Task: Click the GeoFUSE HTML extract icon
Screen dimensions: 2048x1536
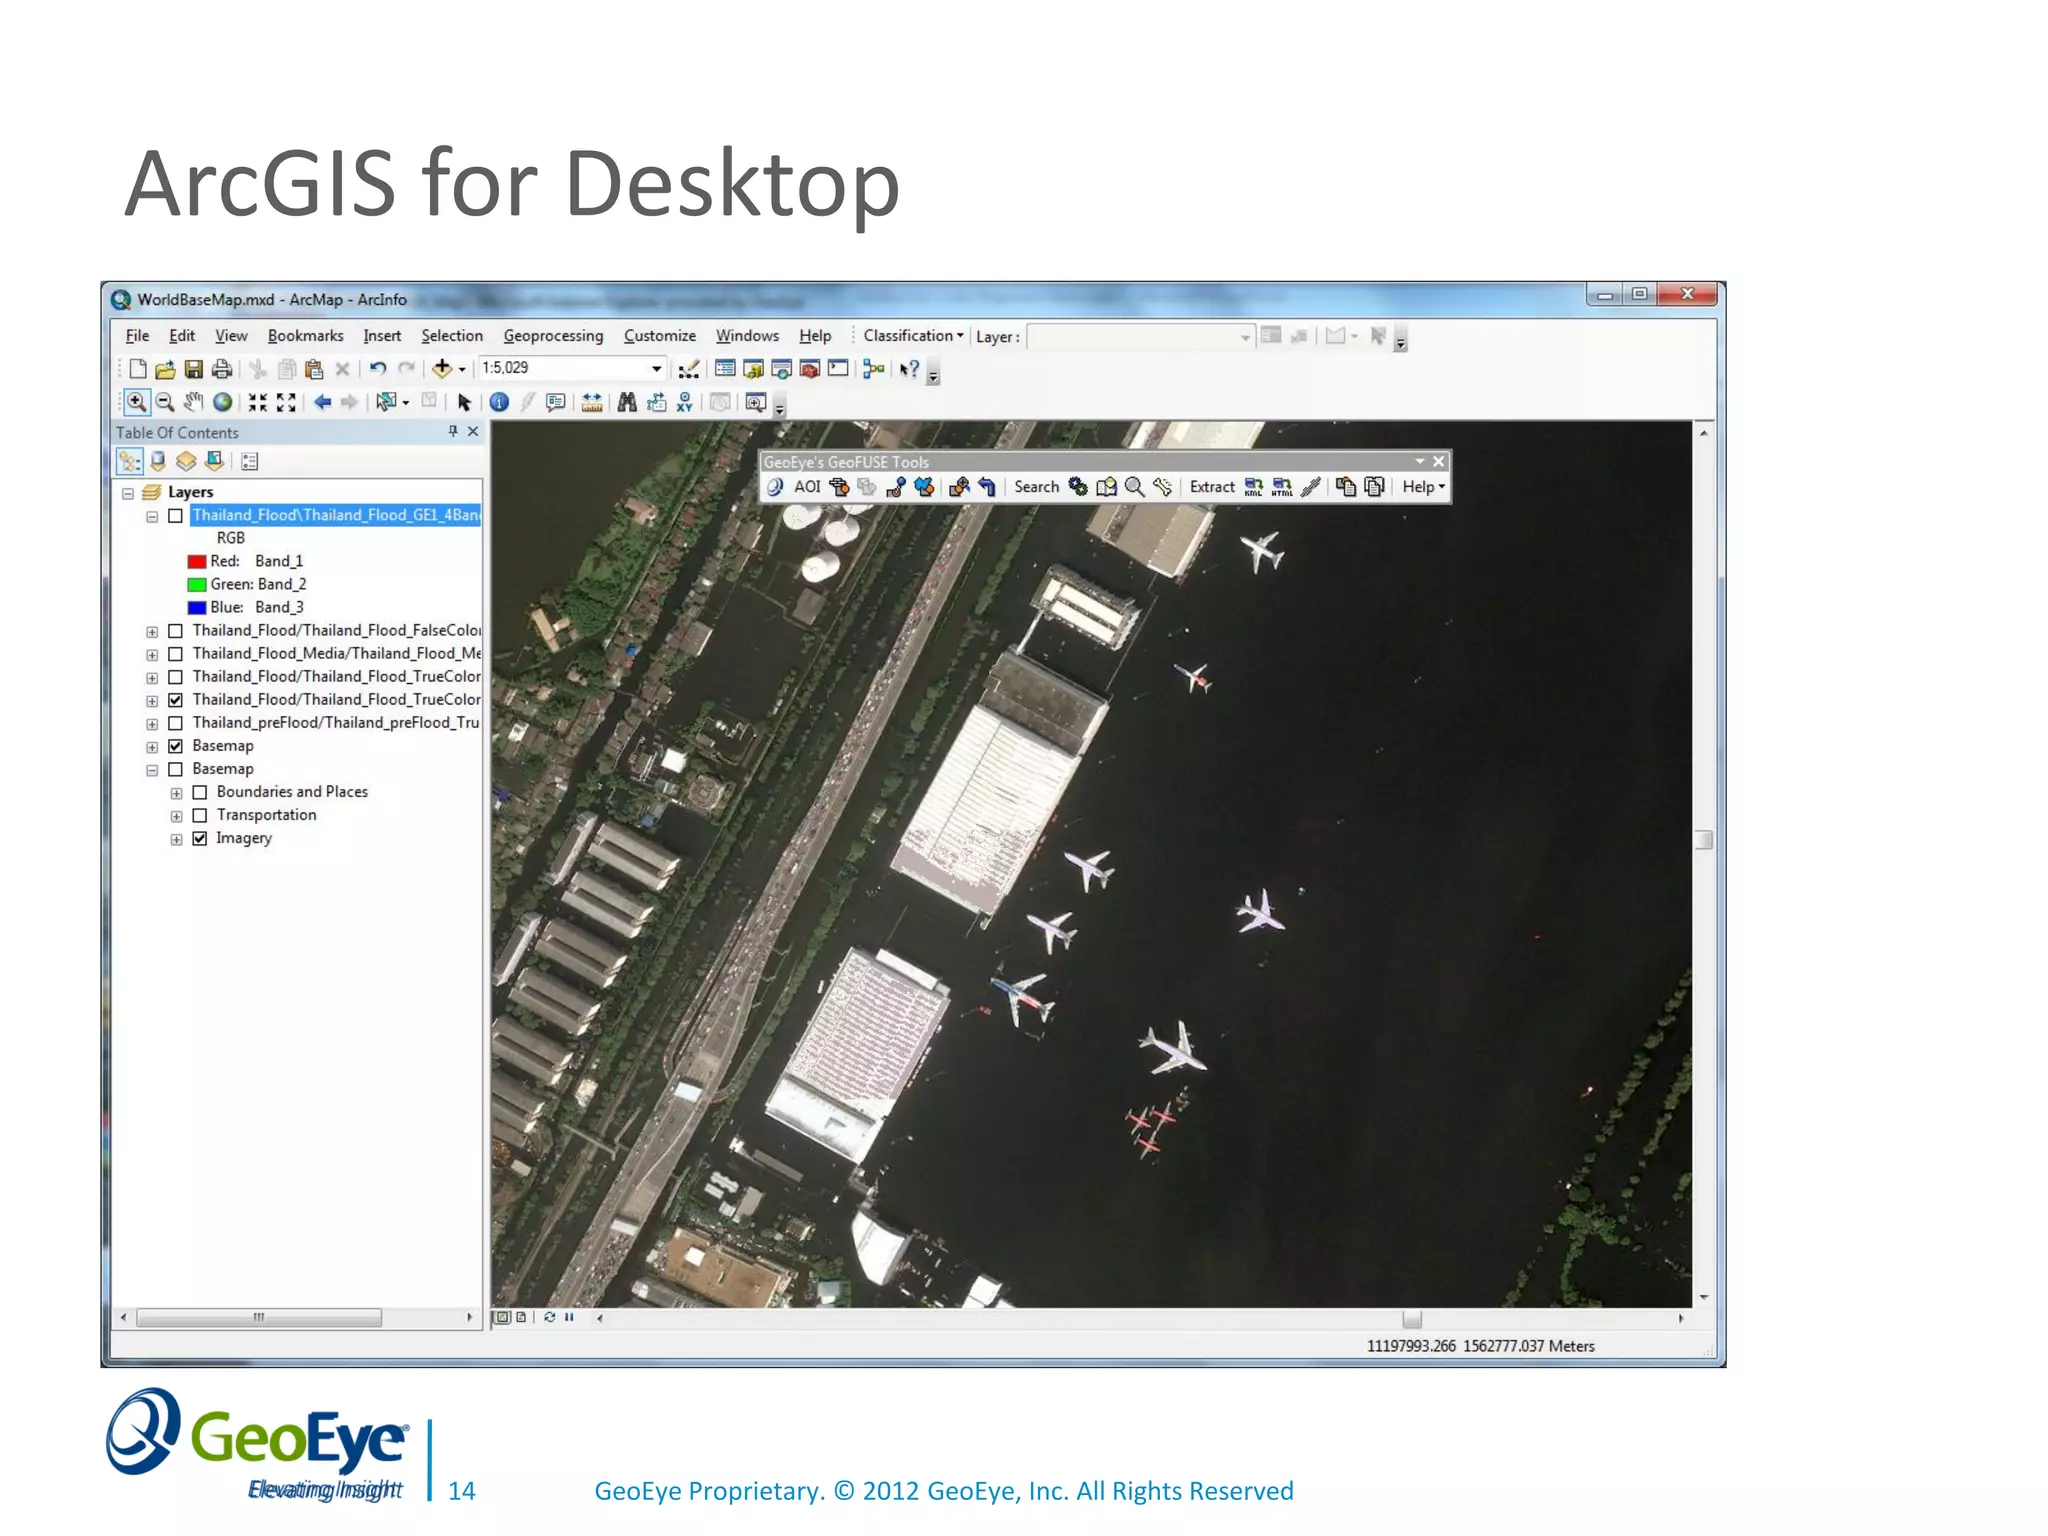Action: (1282, 487)
